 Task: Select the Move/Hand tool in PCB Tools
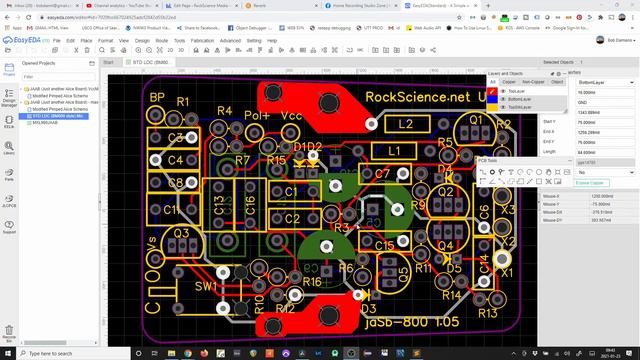coord(548,172)
